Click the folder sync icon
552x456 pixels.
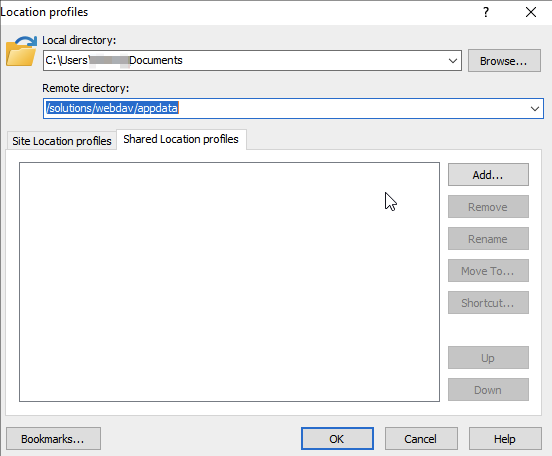point(21,51)
